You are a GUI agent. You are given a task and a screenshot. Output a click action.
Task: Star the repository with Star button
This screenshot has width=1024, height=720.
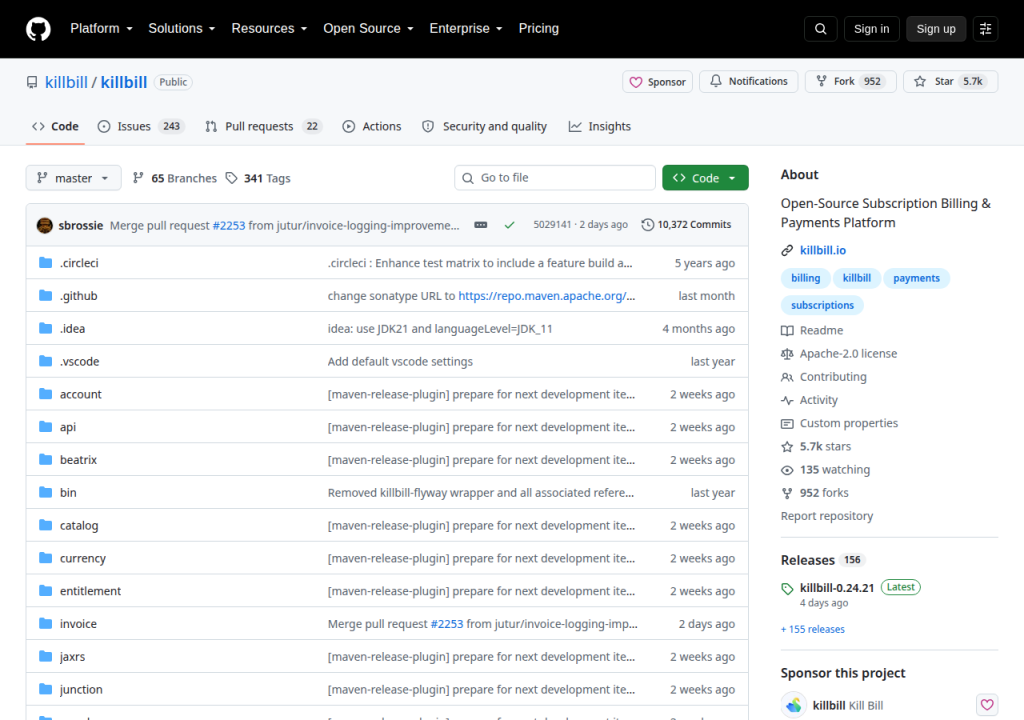(x=950, y=82)
